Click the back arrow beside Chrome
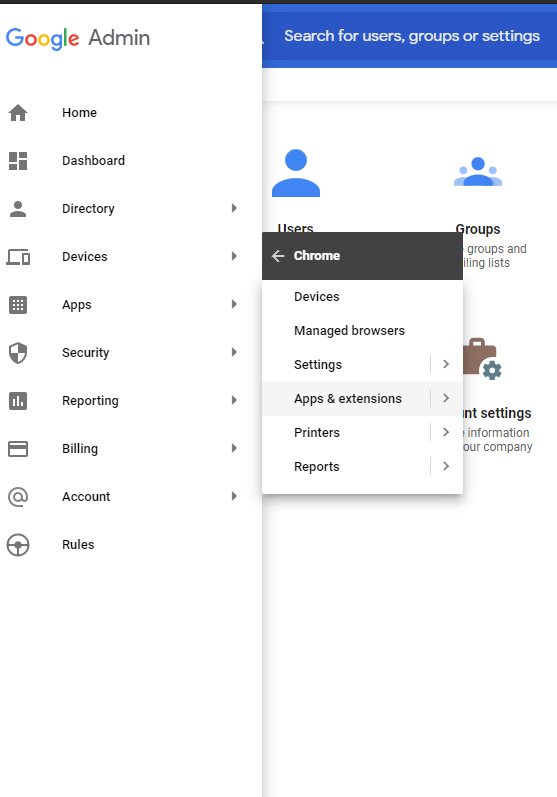The image size is (557, 797). point(278,256)
